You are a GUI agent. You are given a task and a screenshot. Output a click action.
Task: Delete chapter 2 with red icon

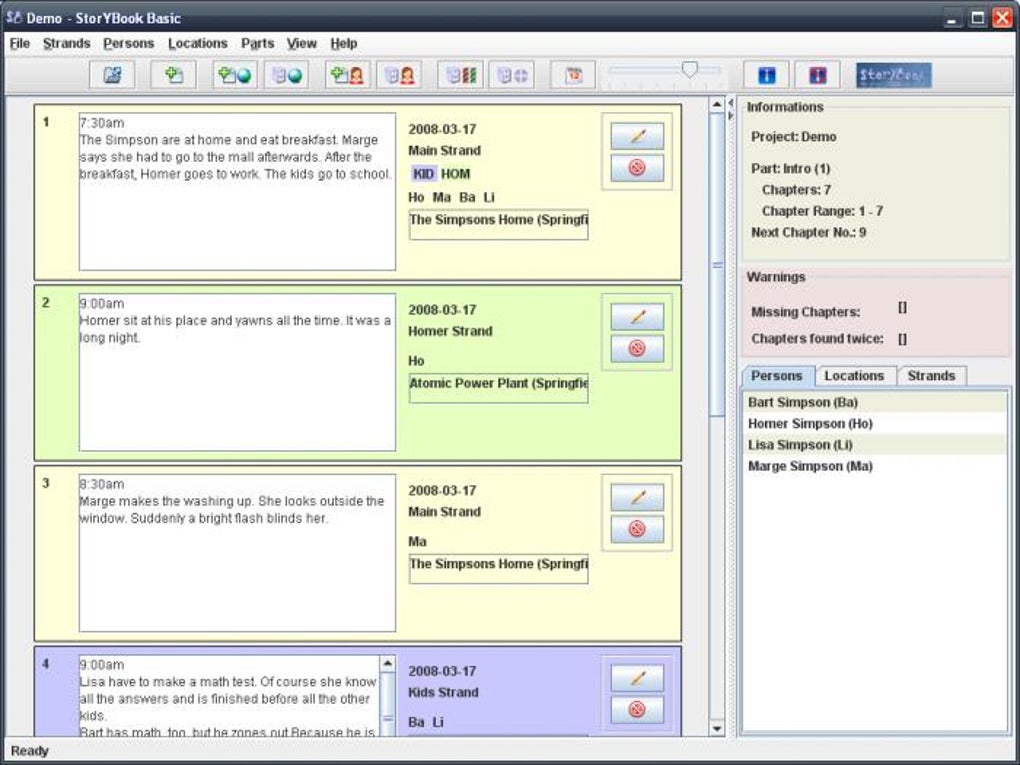click(637, 348)
